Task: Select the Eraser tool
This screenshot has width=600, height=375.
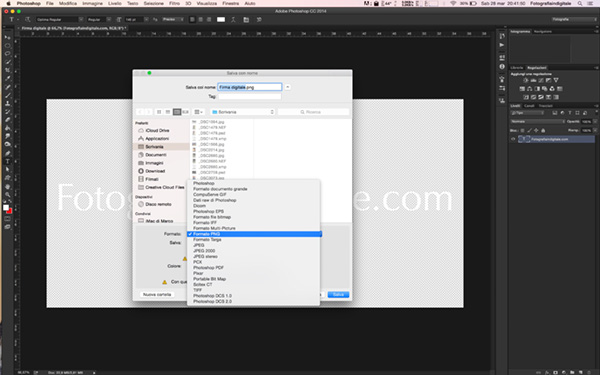Action: [8, 120]
